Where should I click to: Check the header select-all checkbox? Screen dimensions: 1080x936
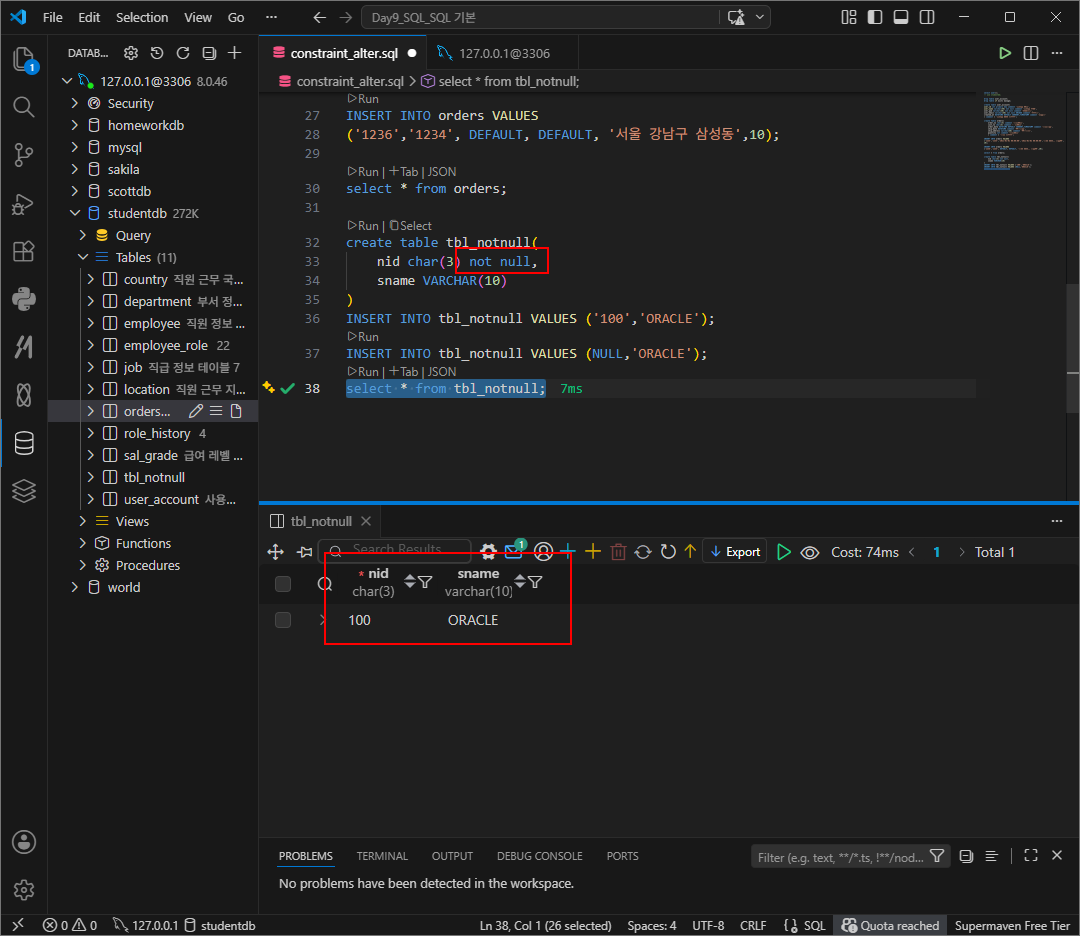(283, 584)
